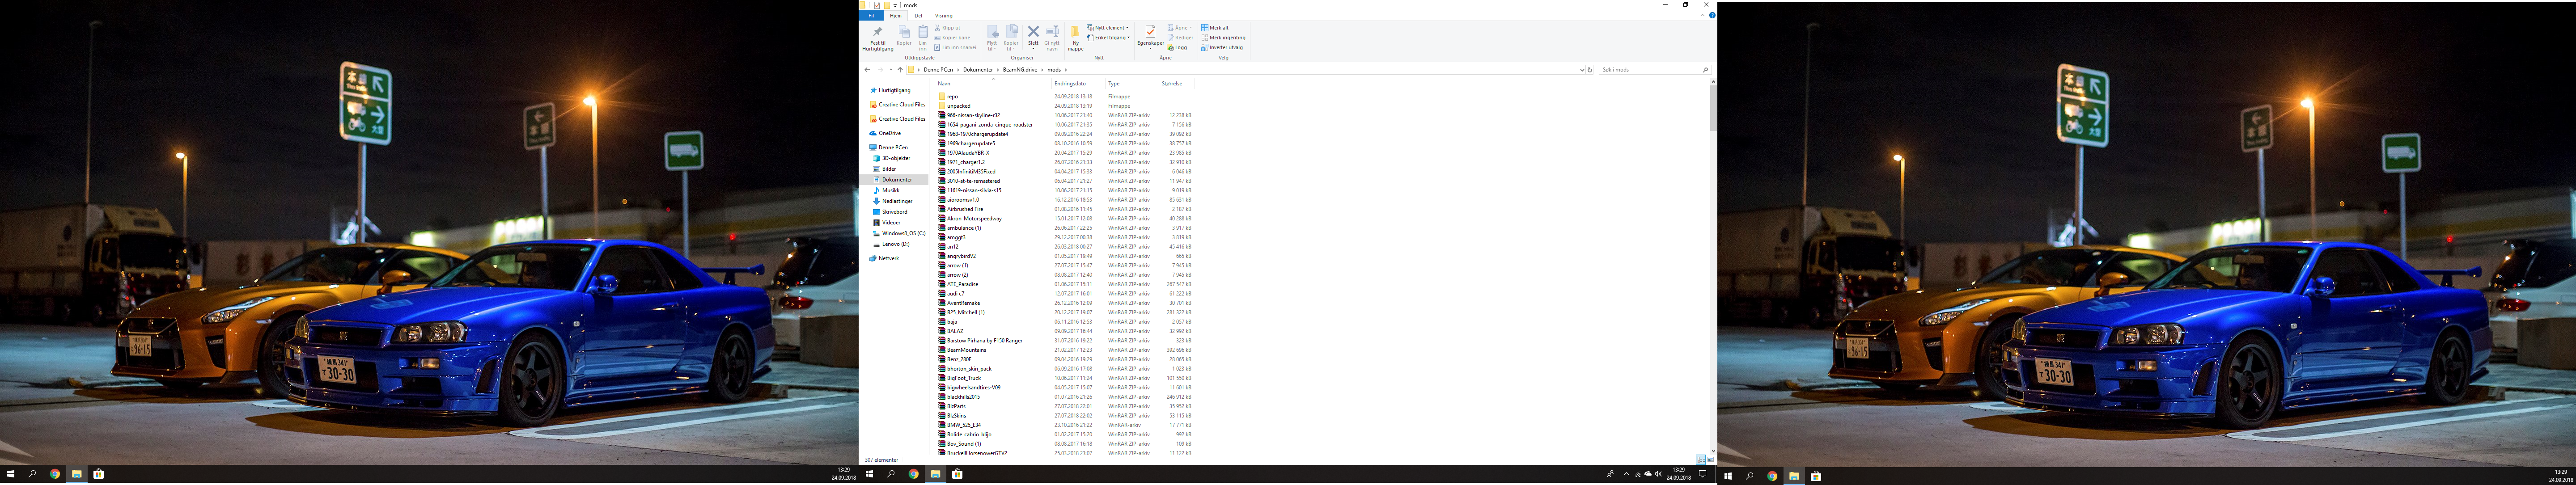Viewport: 2576px width, 485px height.
Task: Select 966-nissan-skyline-r32 archive
Action: (x=969, y=115)
